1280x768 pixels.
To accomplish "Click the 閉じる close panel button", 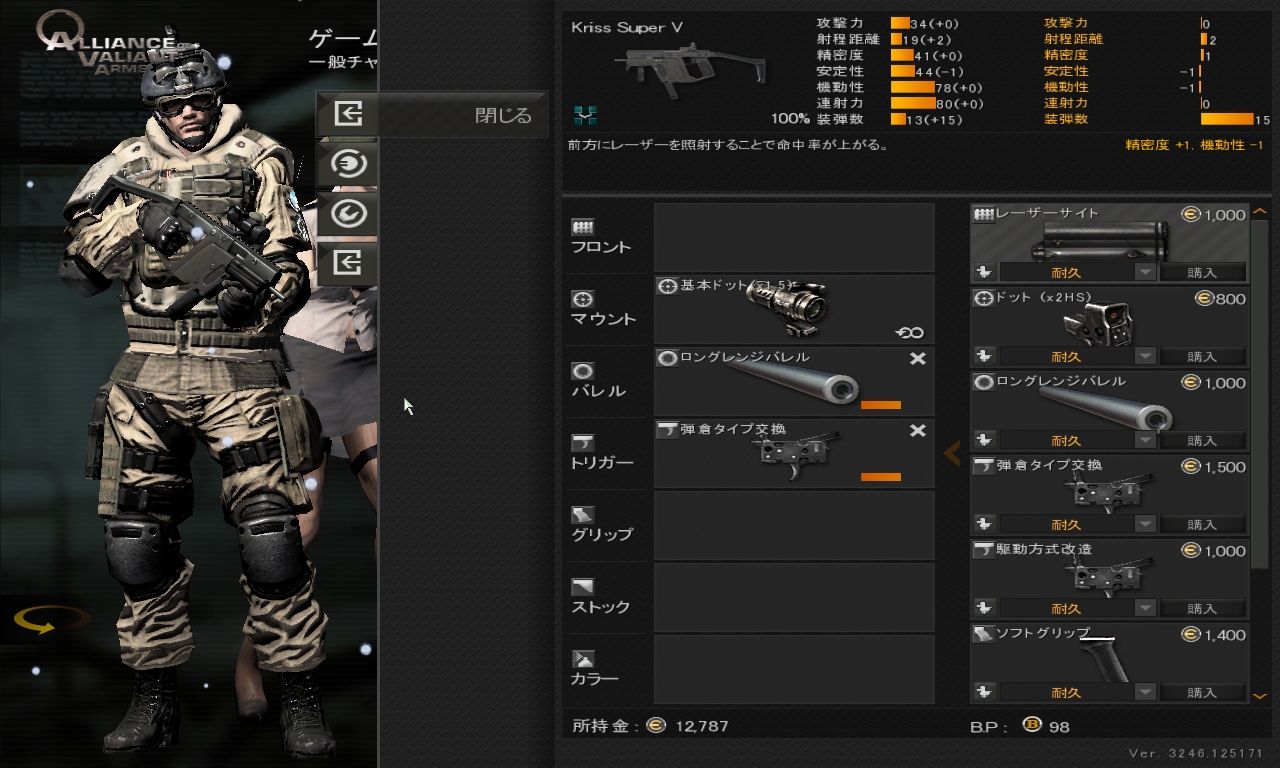I will point(432,114).
